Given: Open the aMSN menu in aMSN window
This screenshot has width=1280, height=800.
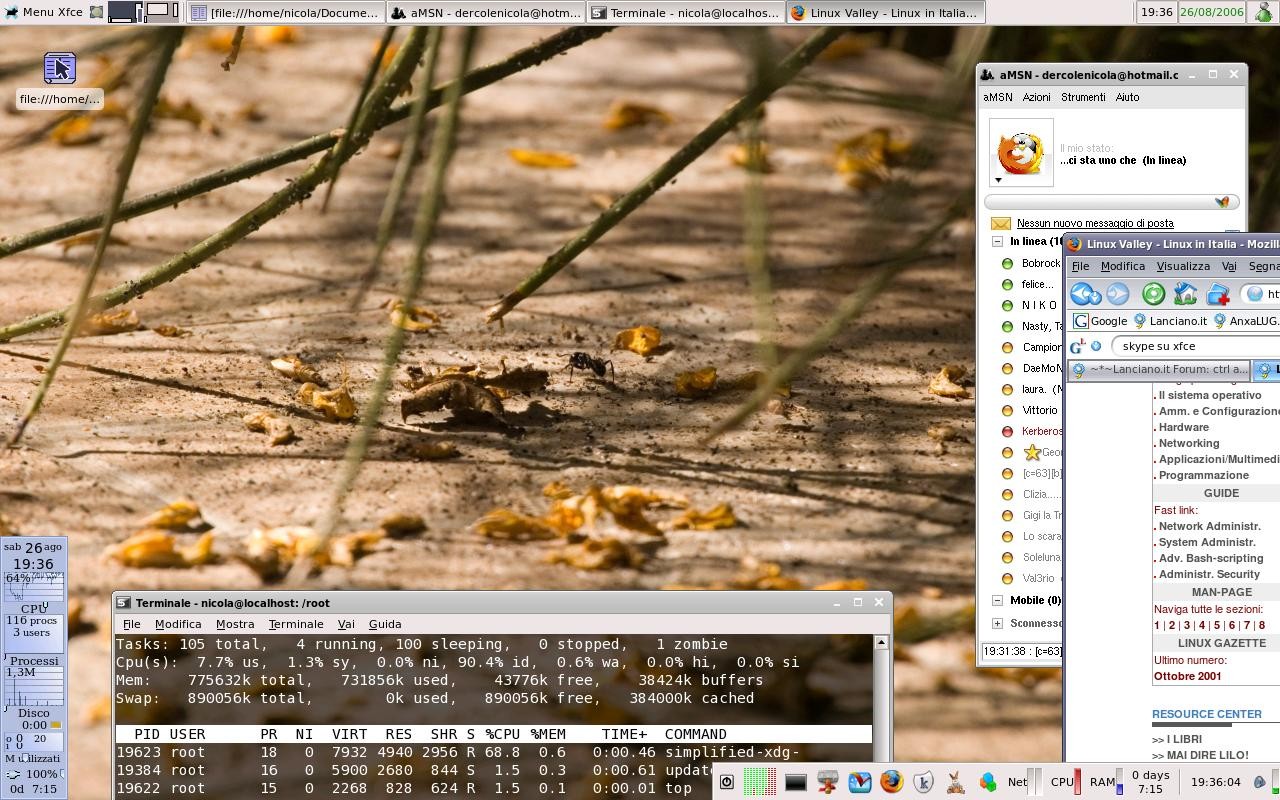Looking at the screenshot, I should pos(997,97).
